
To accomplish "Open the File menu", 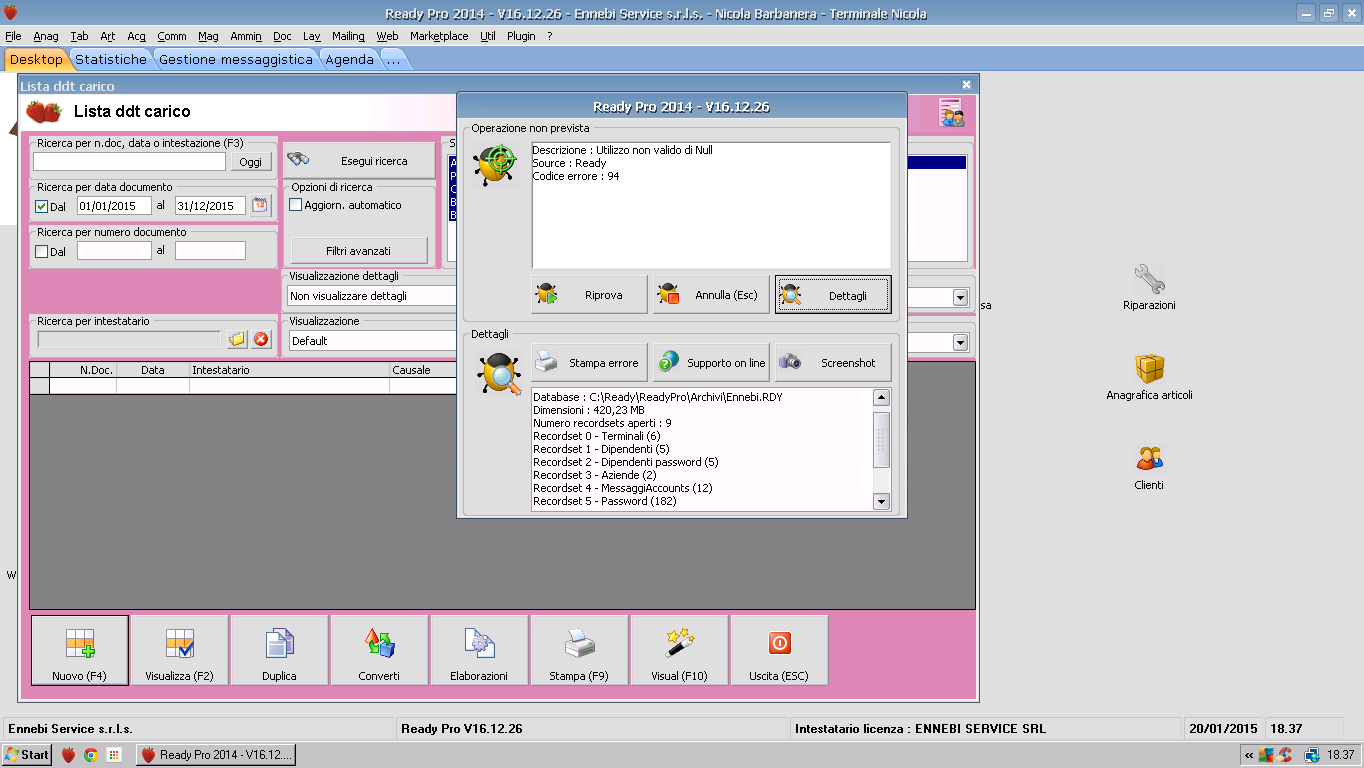I will [13, 36].
